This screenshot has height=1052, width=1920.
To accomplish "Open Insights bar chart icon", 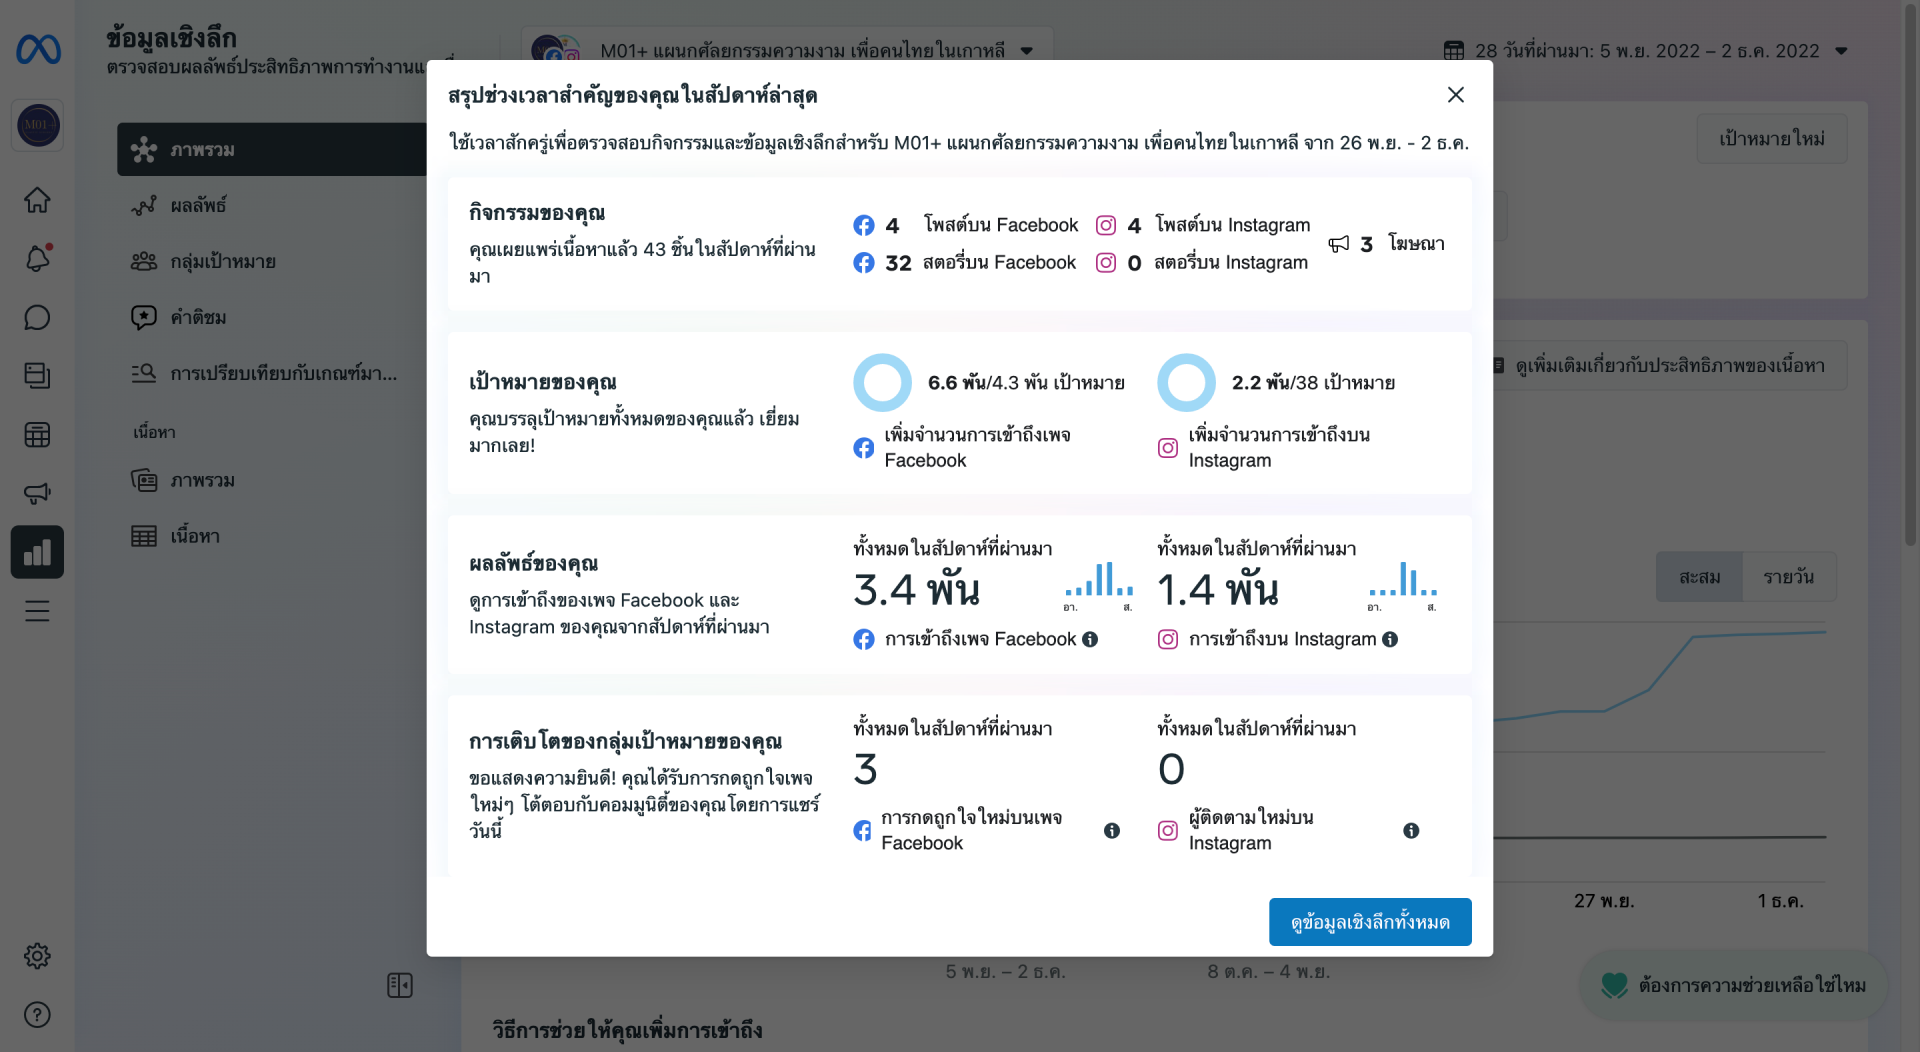I will [37, 552].
